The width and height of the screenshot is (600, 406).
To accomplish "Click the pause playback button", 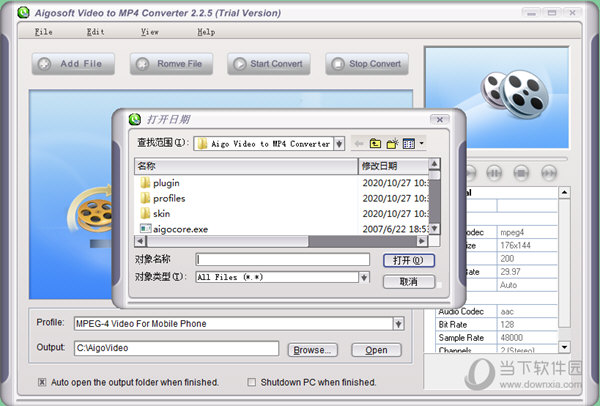I will (494, 173).
